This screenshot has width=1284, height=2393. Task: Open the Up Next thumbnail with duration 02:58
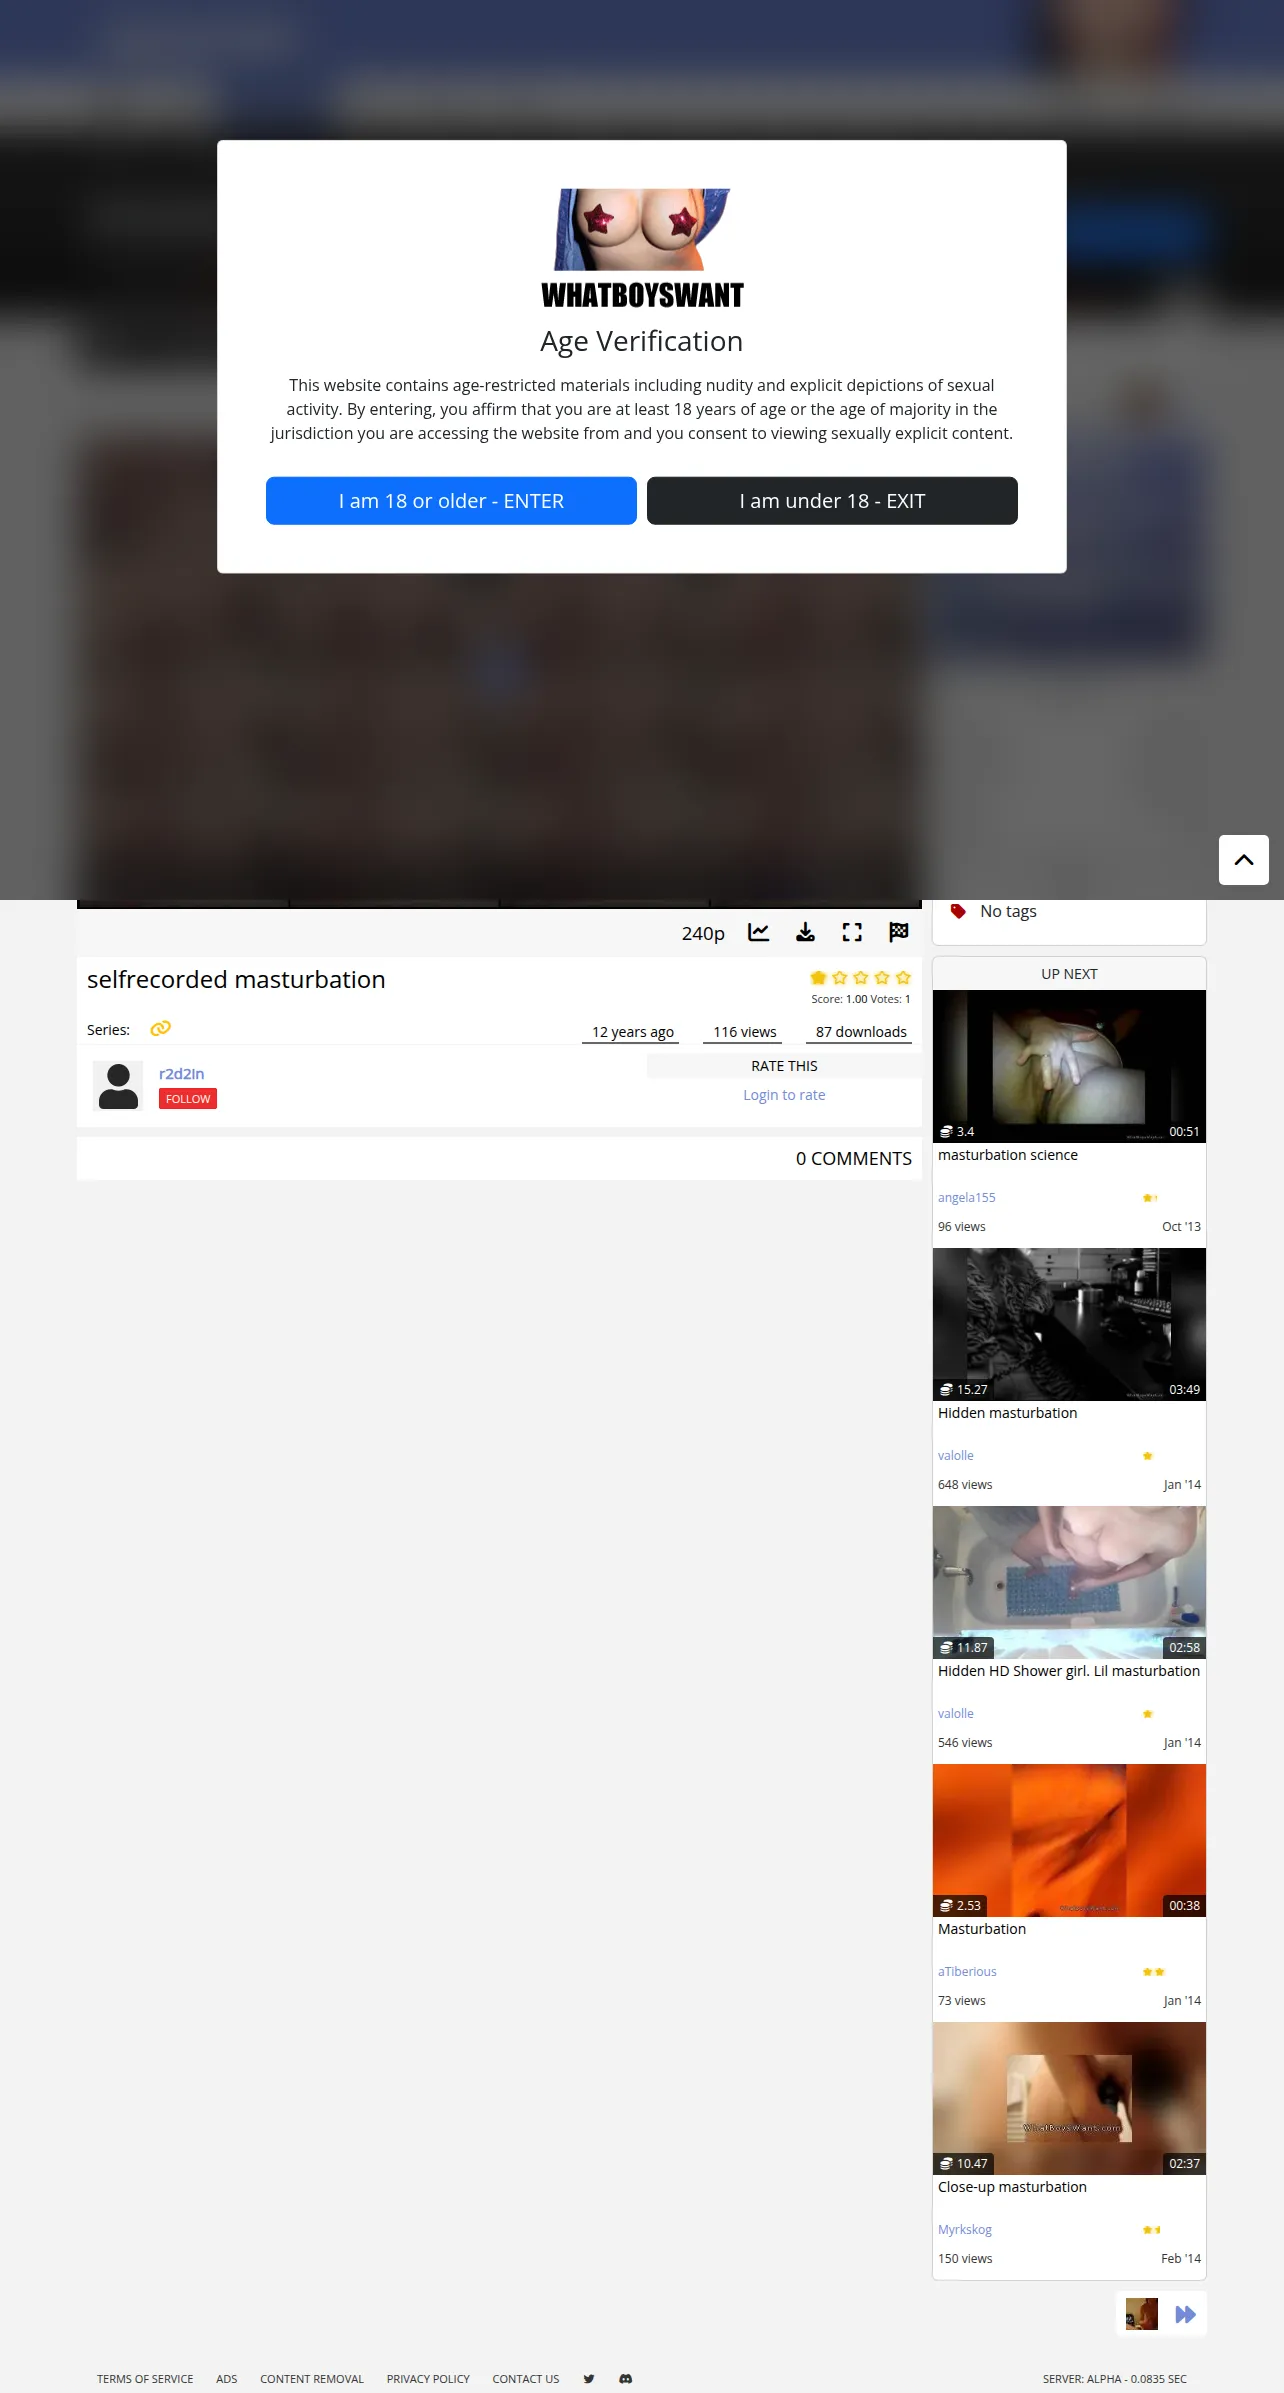click(1069, 1582)
